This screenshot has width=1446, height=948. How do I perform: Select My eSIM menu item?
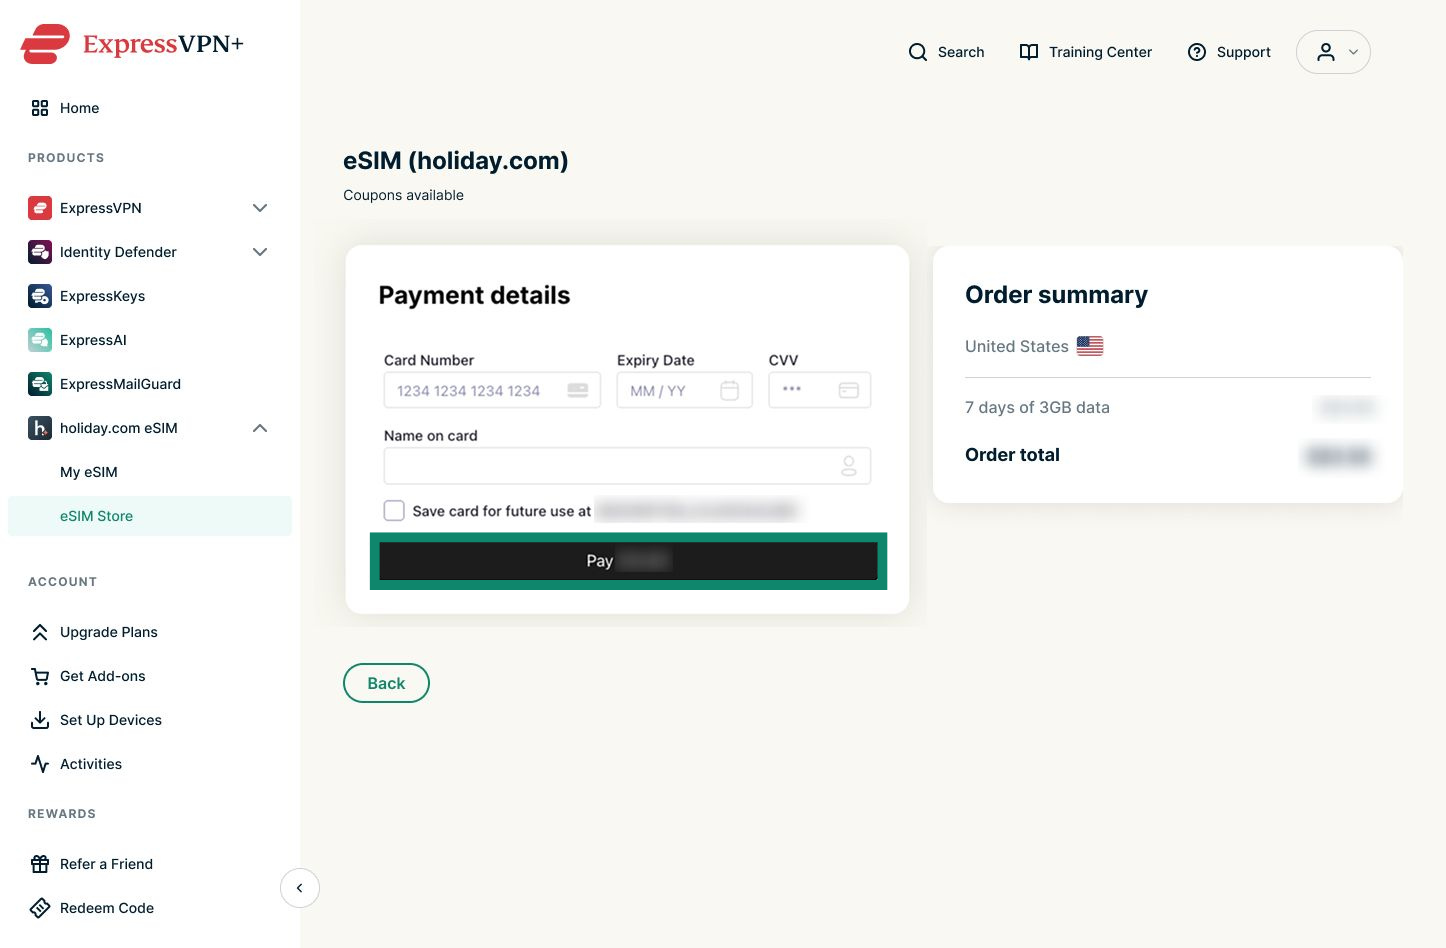[x=89, y=472]
